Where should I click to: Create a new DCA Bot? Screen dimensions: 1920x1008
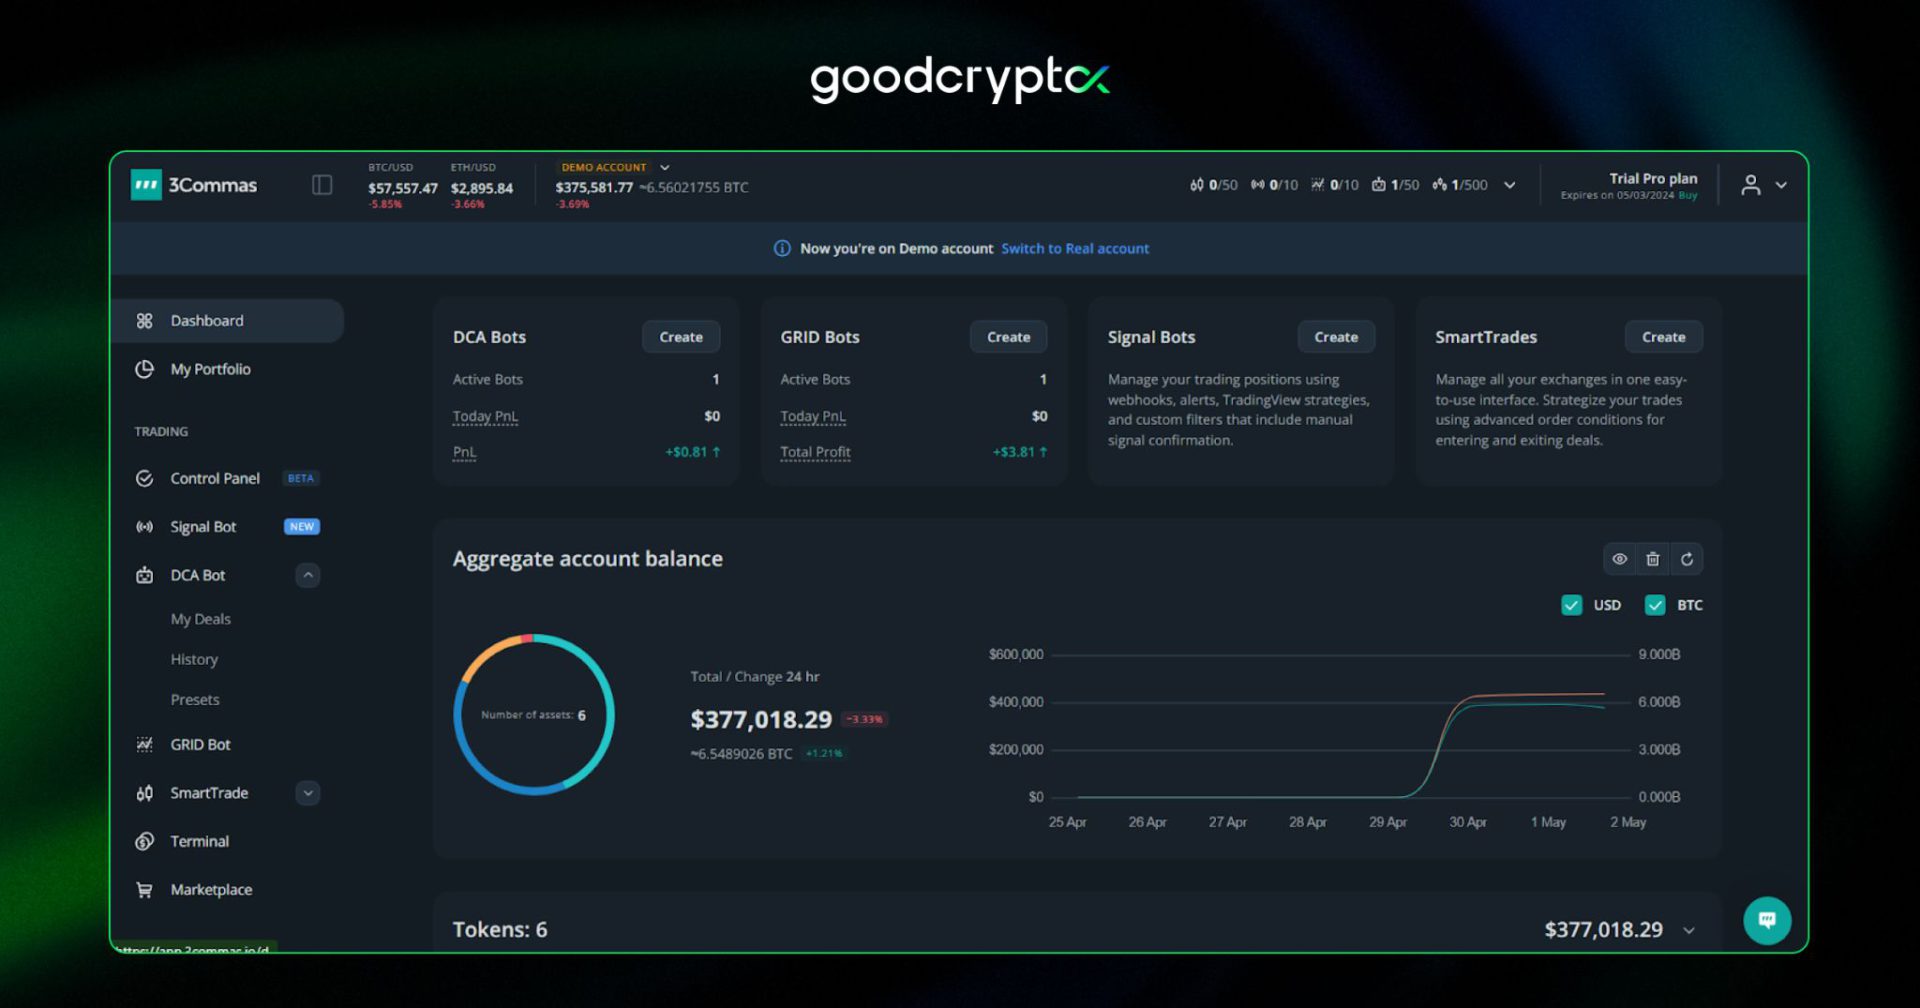pyautogui.click(x=681, y=337)
